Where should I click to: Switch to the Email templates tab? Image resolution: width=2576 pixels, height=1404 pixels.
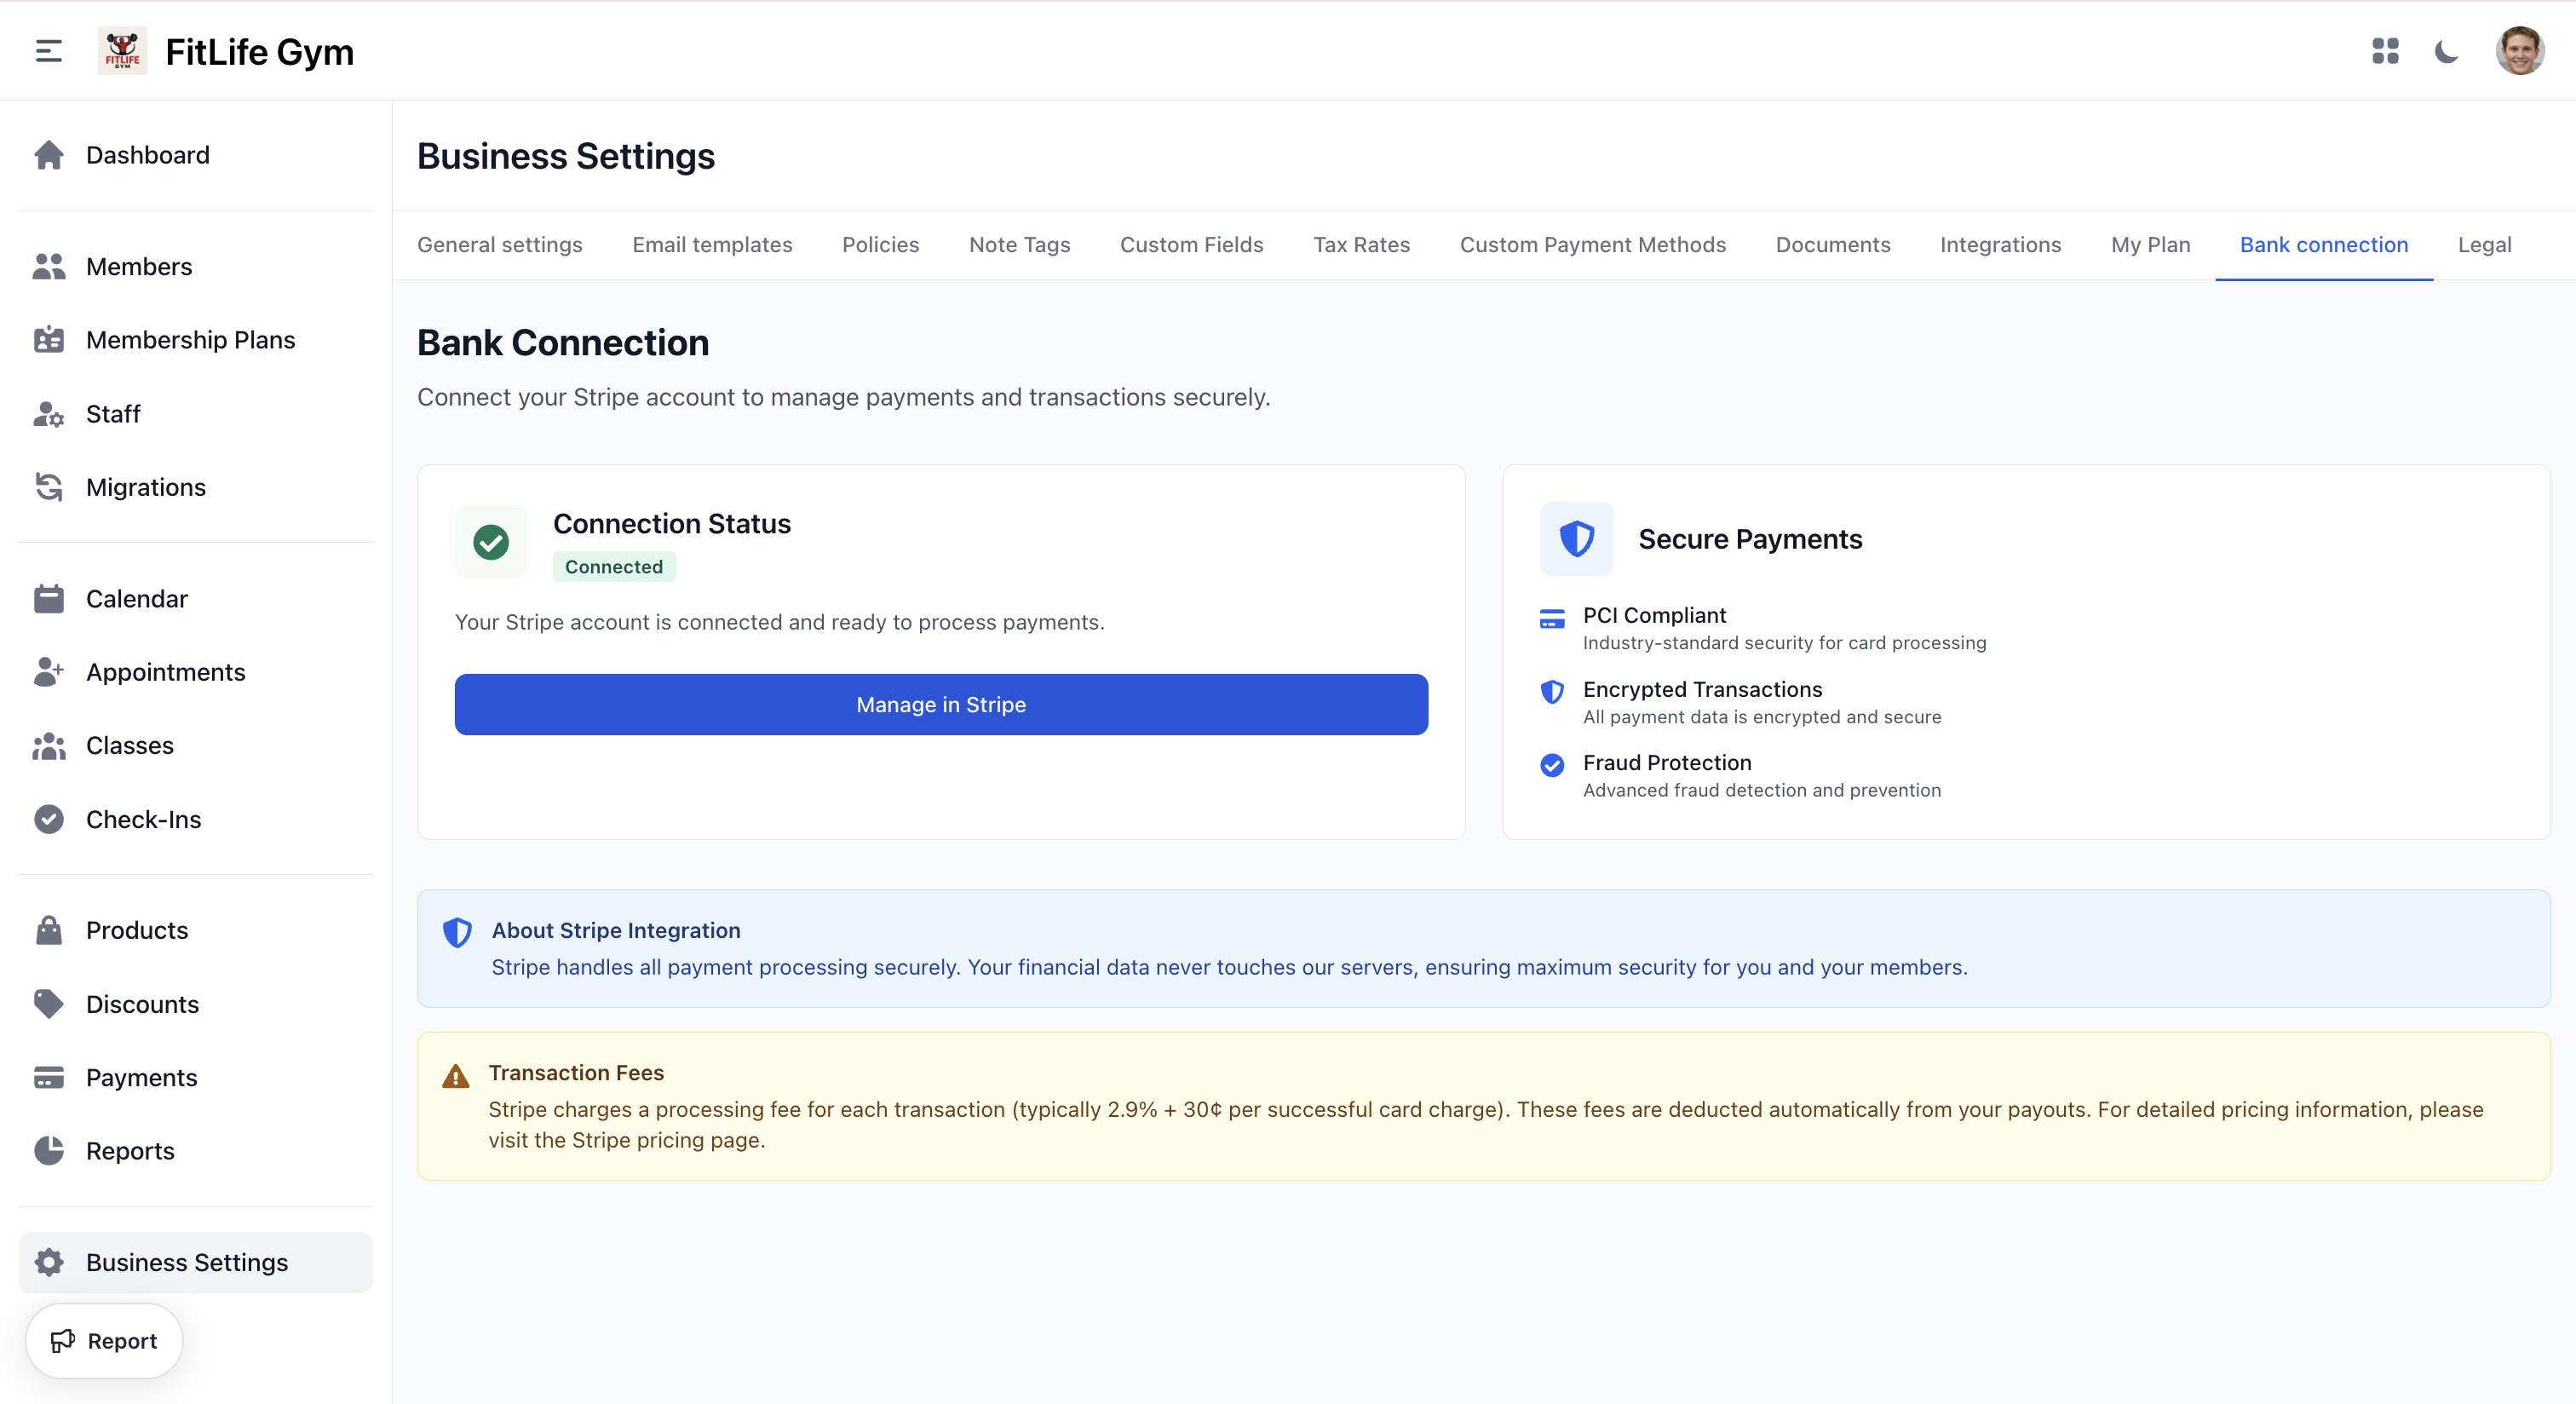click(x=711, y=245)
